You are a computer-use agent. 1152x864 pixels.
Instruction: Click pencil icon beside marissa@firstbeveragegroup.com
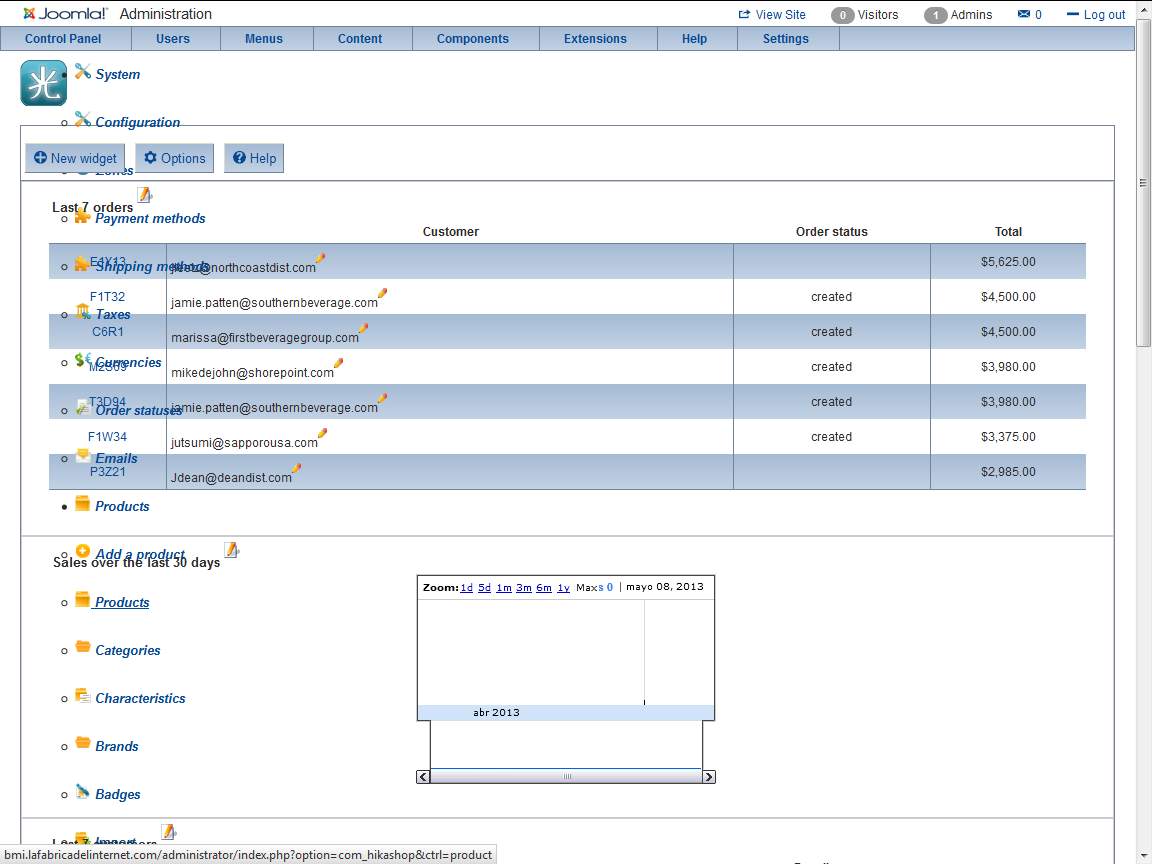click(363, 328)
